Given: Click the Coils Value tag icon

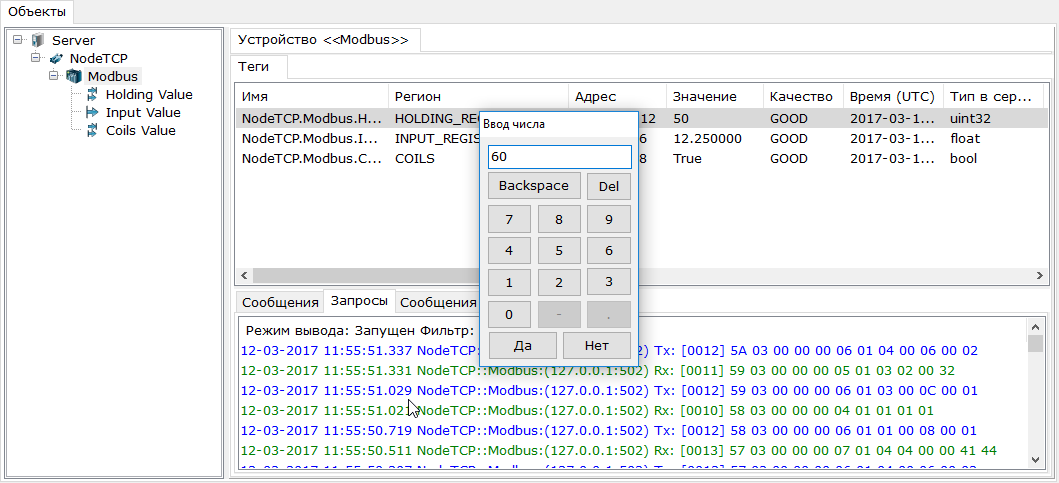Looking at the screenshot, I should point(92,131).
